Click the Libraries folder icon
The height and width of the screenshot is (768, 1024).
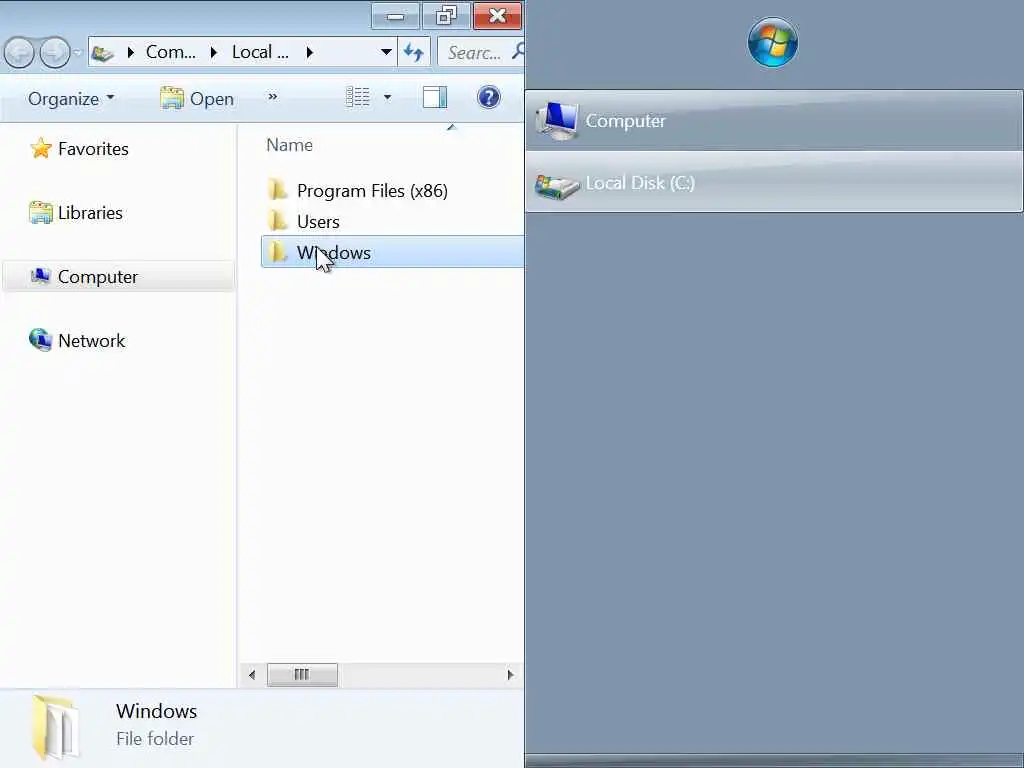pyautogui.click(x=40, y=212)
